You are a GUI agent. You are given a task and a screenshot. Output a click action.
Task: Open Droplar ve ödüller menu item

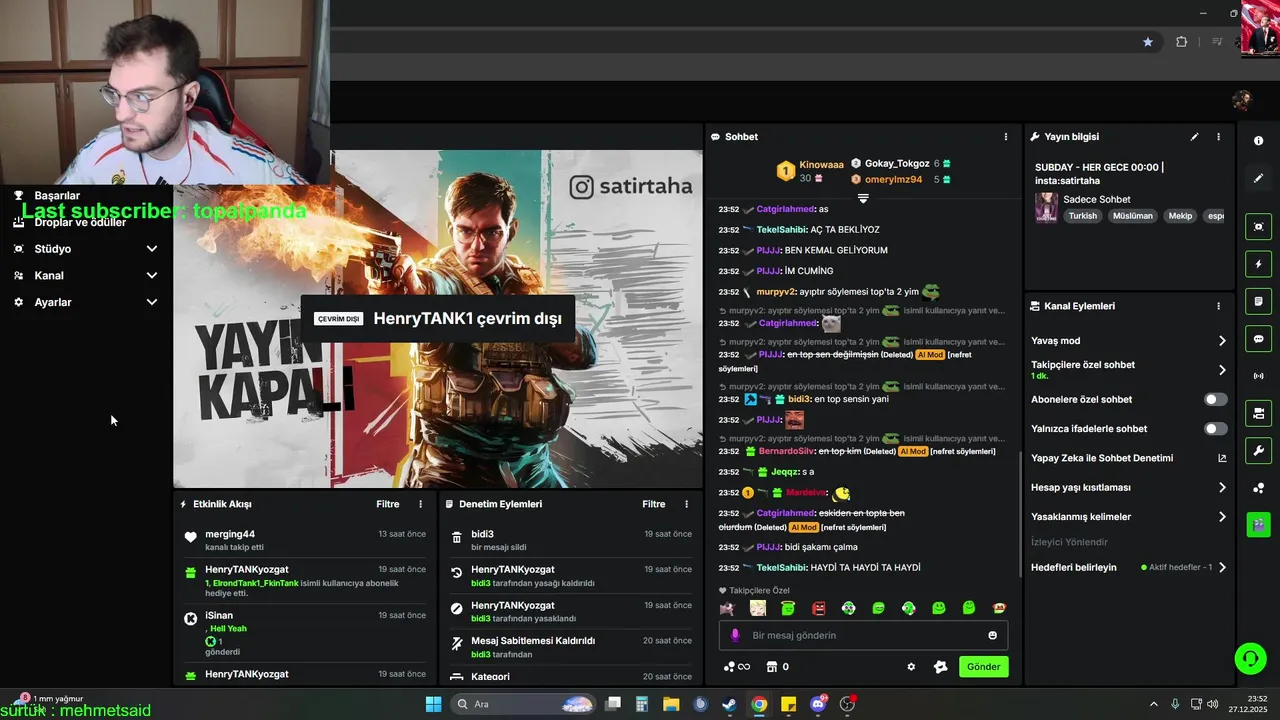[80, 222]
